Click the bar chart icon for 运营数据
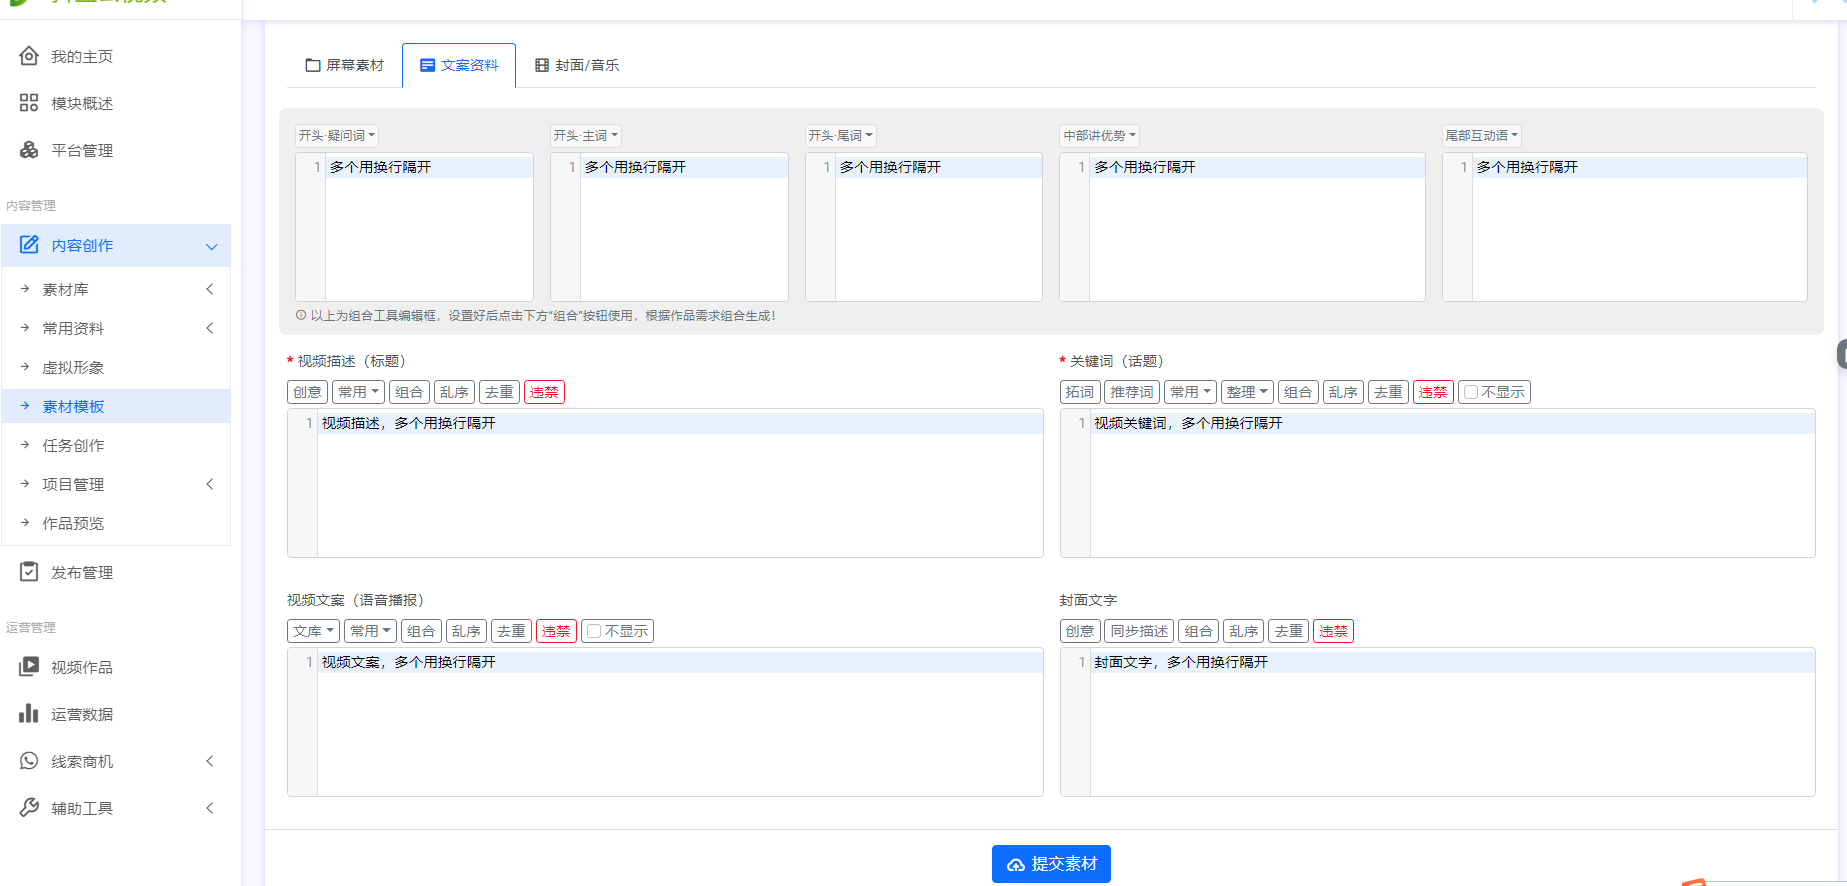1847x886 pixels. (29, 714)
